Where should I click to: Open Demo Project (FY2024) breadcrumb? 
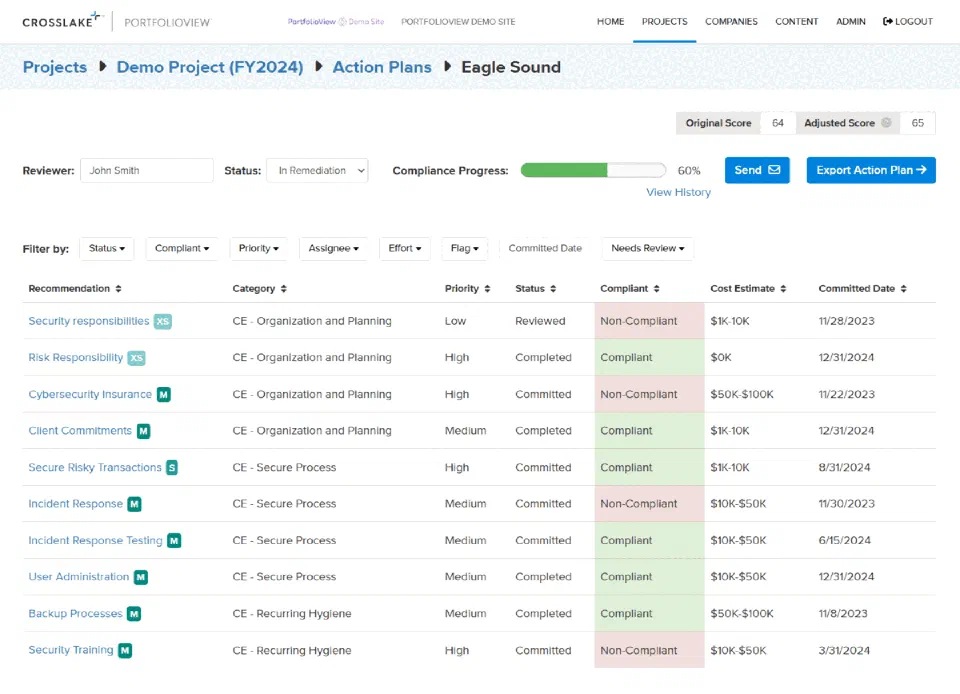pos(209,67)
